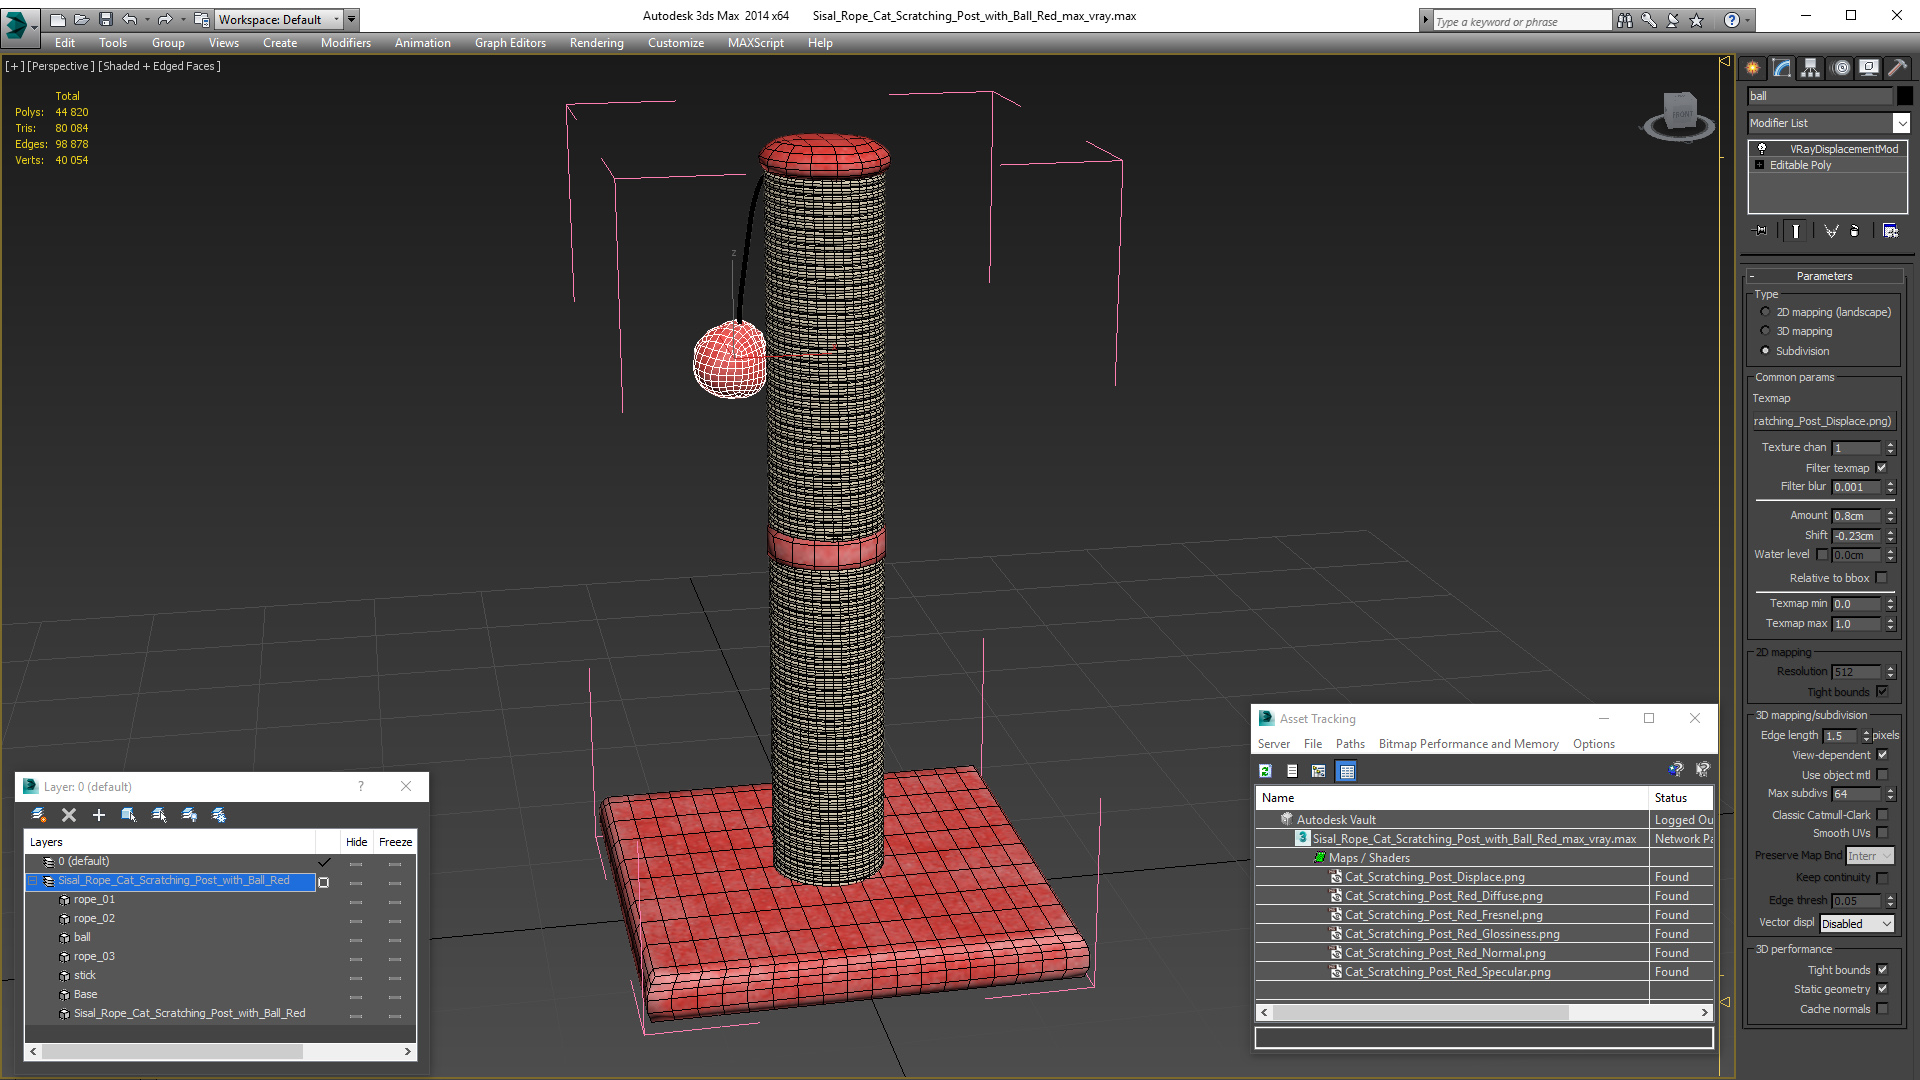Viewport: 1920px width, 1080px height.
Task: Open Workspace Default dropdown
Action: pyautogui.click(x=279, y=19)
